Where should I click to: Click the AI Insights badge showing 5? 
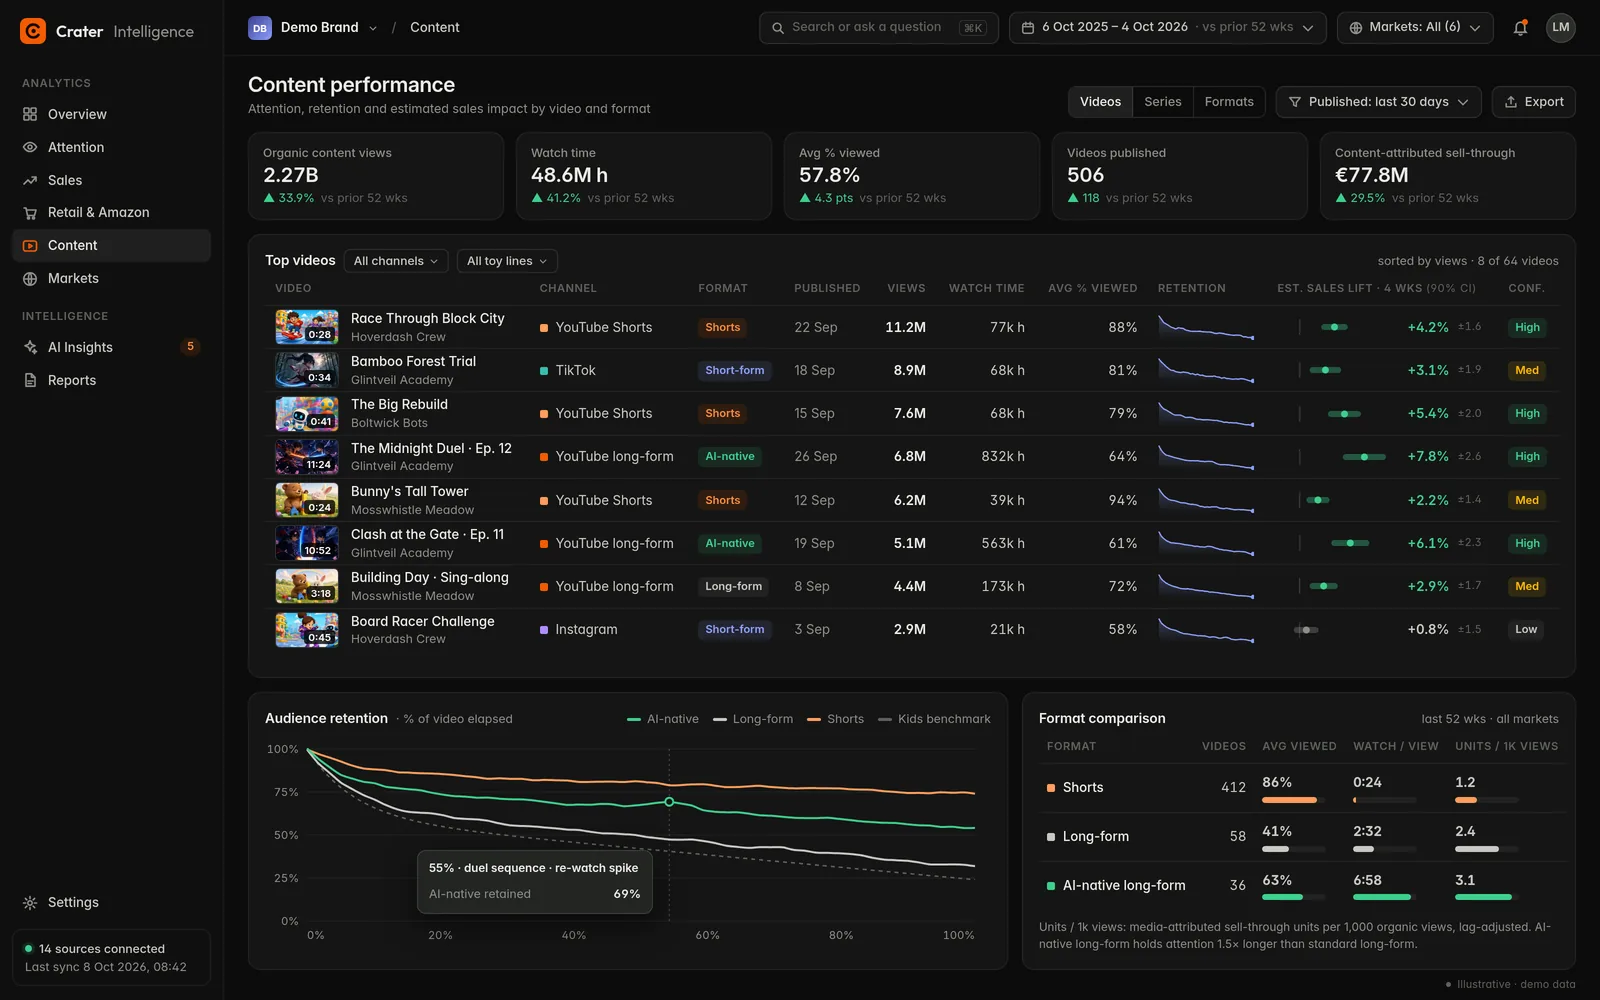click(190, 347)
